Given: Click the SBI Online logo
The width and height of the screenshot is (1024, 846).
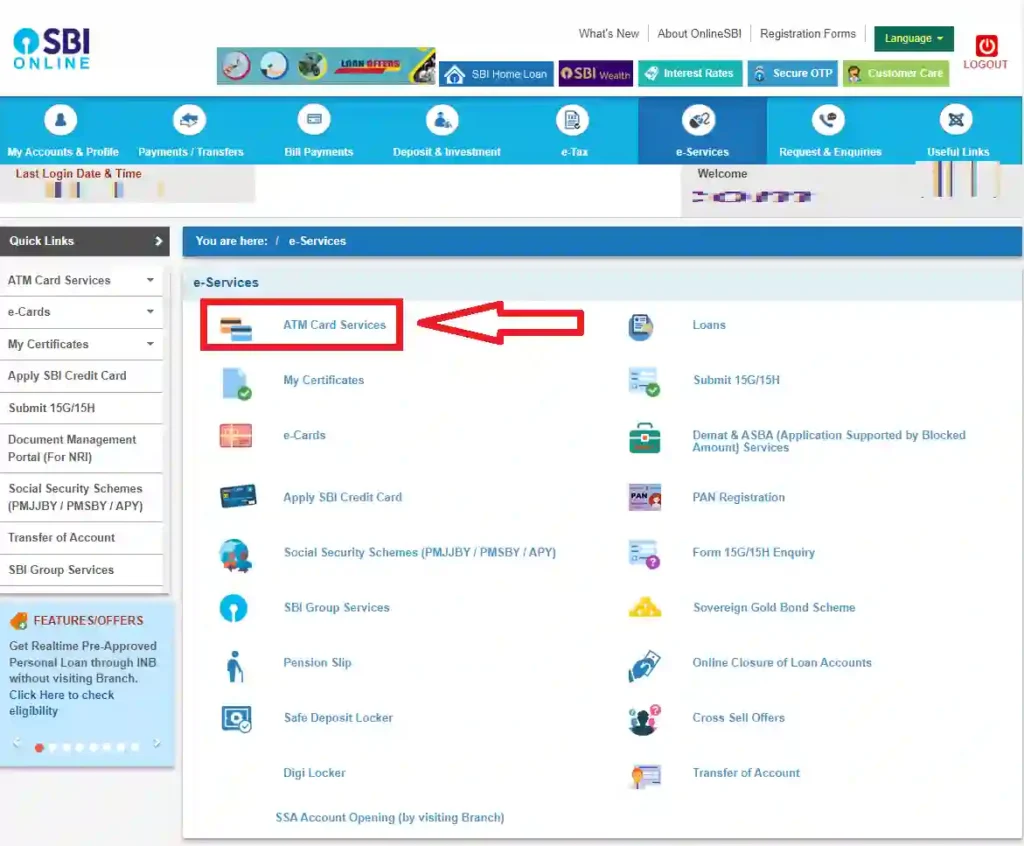Looking at the screenshot, I should pyautogui.click(x=52, y=48).
